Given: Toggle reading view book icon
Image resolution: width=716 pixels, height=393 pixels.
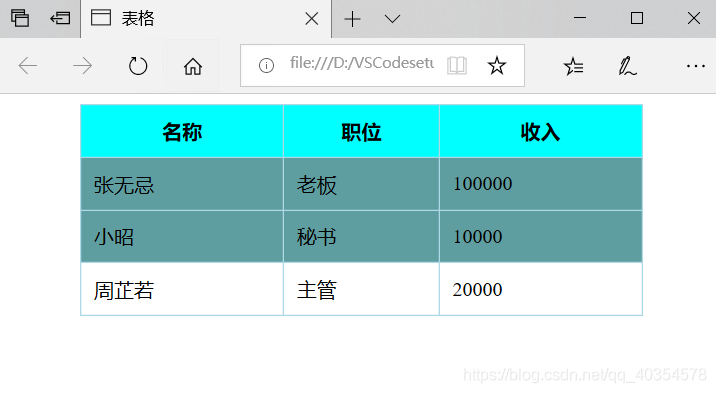Looking at the screenshot, I should point(457,65).
